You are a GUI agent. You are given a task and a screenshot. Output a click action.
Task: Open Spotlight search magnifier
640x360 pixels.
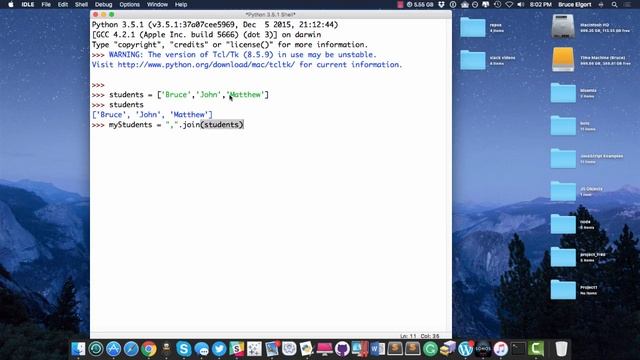click(614, 4)
